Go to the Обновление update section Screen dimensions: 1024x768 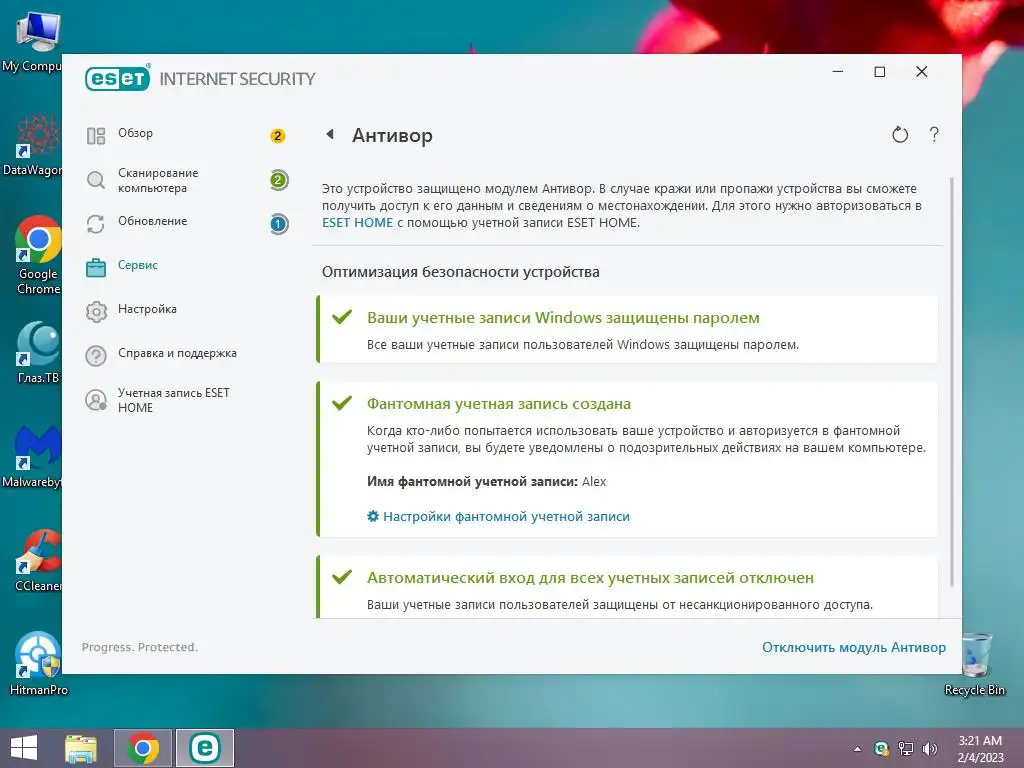[152, 221]
